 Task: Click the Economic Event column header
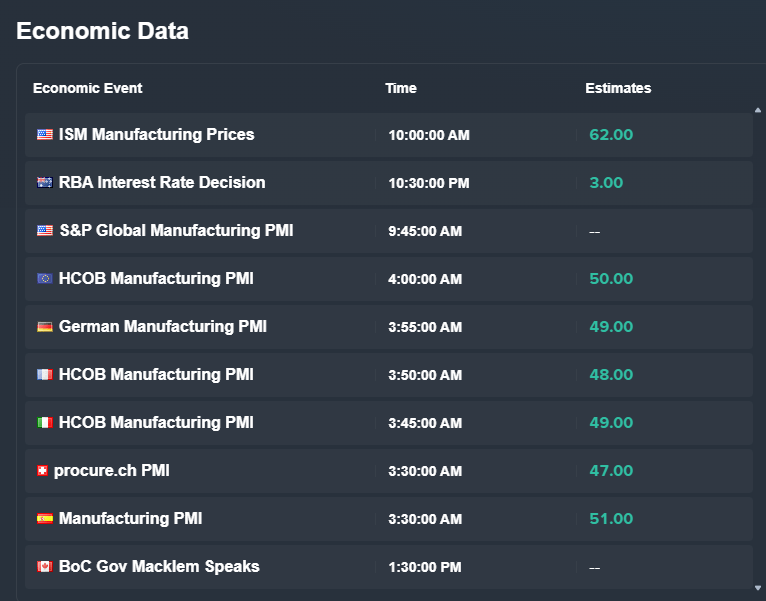click(x=87, y=88)
